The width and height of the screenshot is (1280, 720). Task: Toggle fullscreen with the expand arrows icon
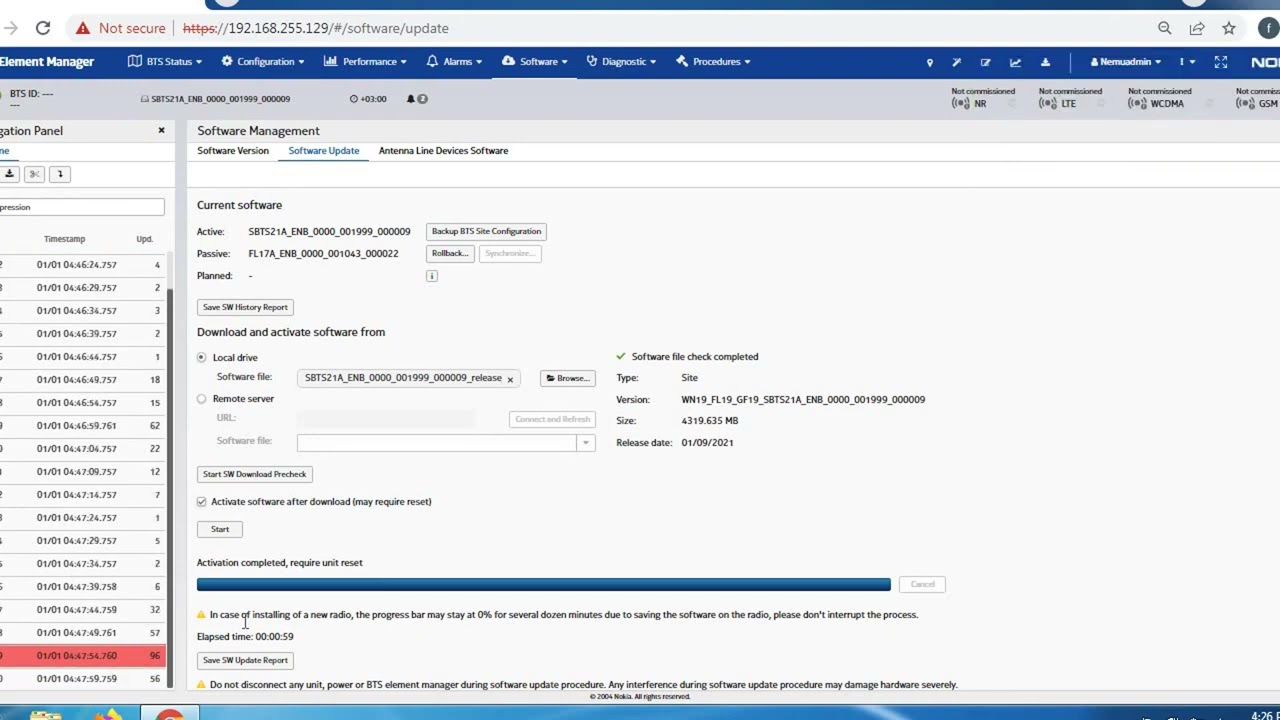coord(1221,62)
